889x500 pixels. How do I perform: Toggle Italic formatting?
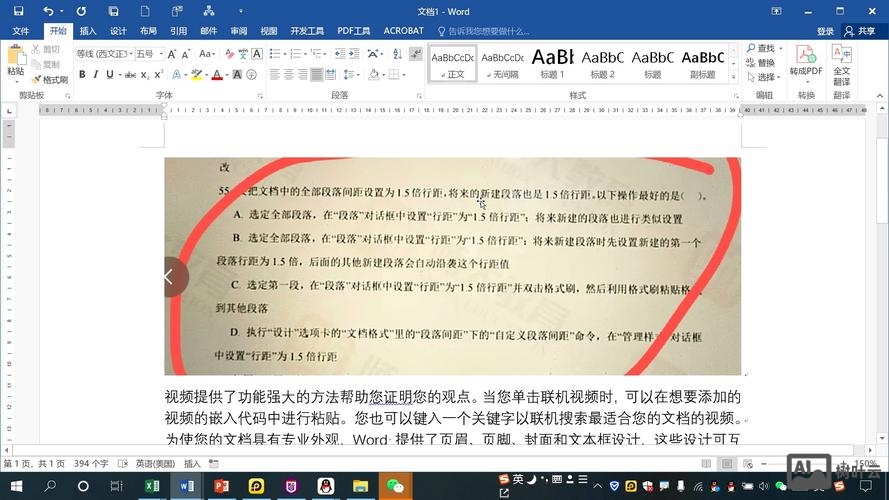point(96,74)
